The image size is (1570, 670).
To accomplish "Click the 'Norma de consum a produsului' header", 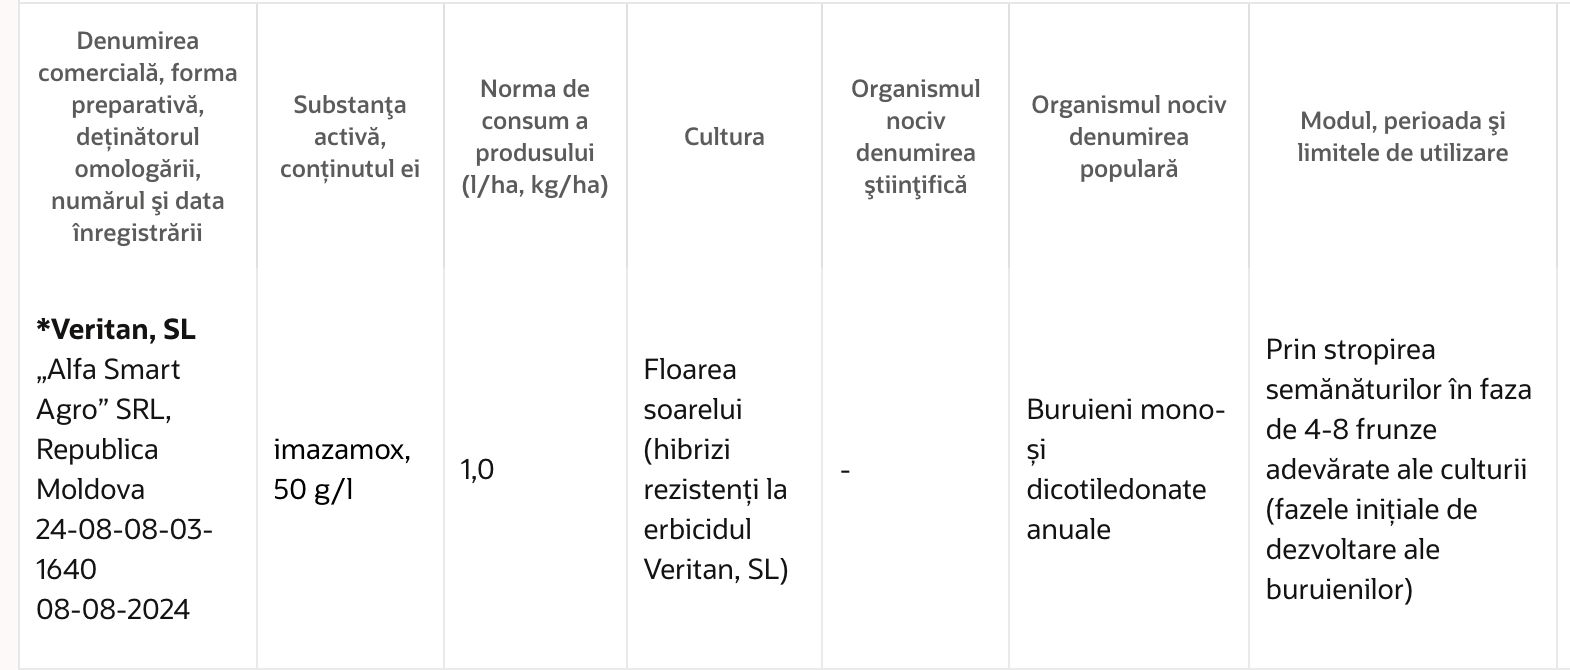I will (x=535, y=137).
